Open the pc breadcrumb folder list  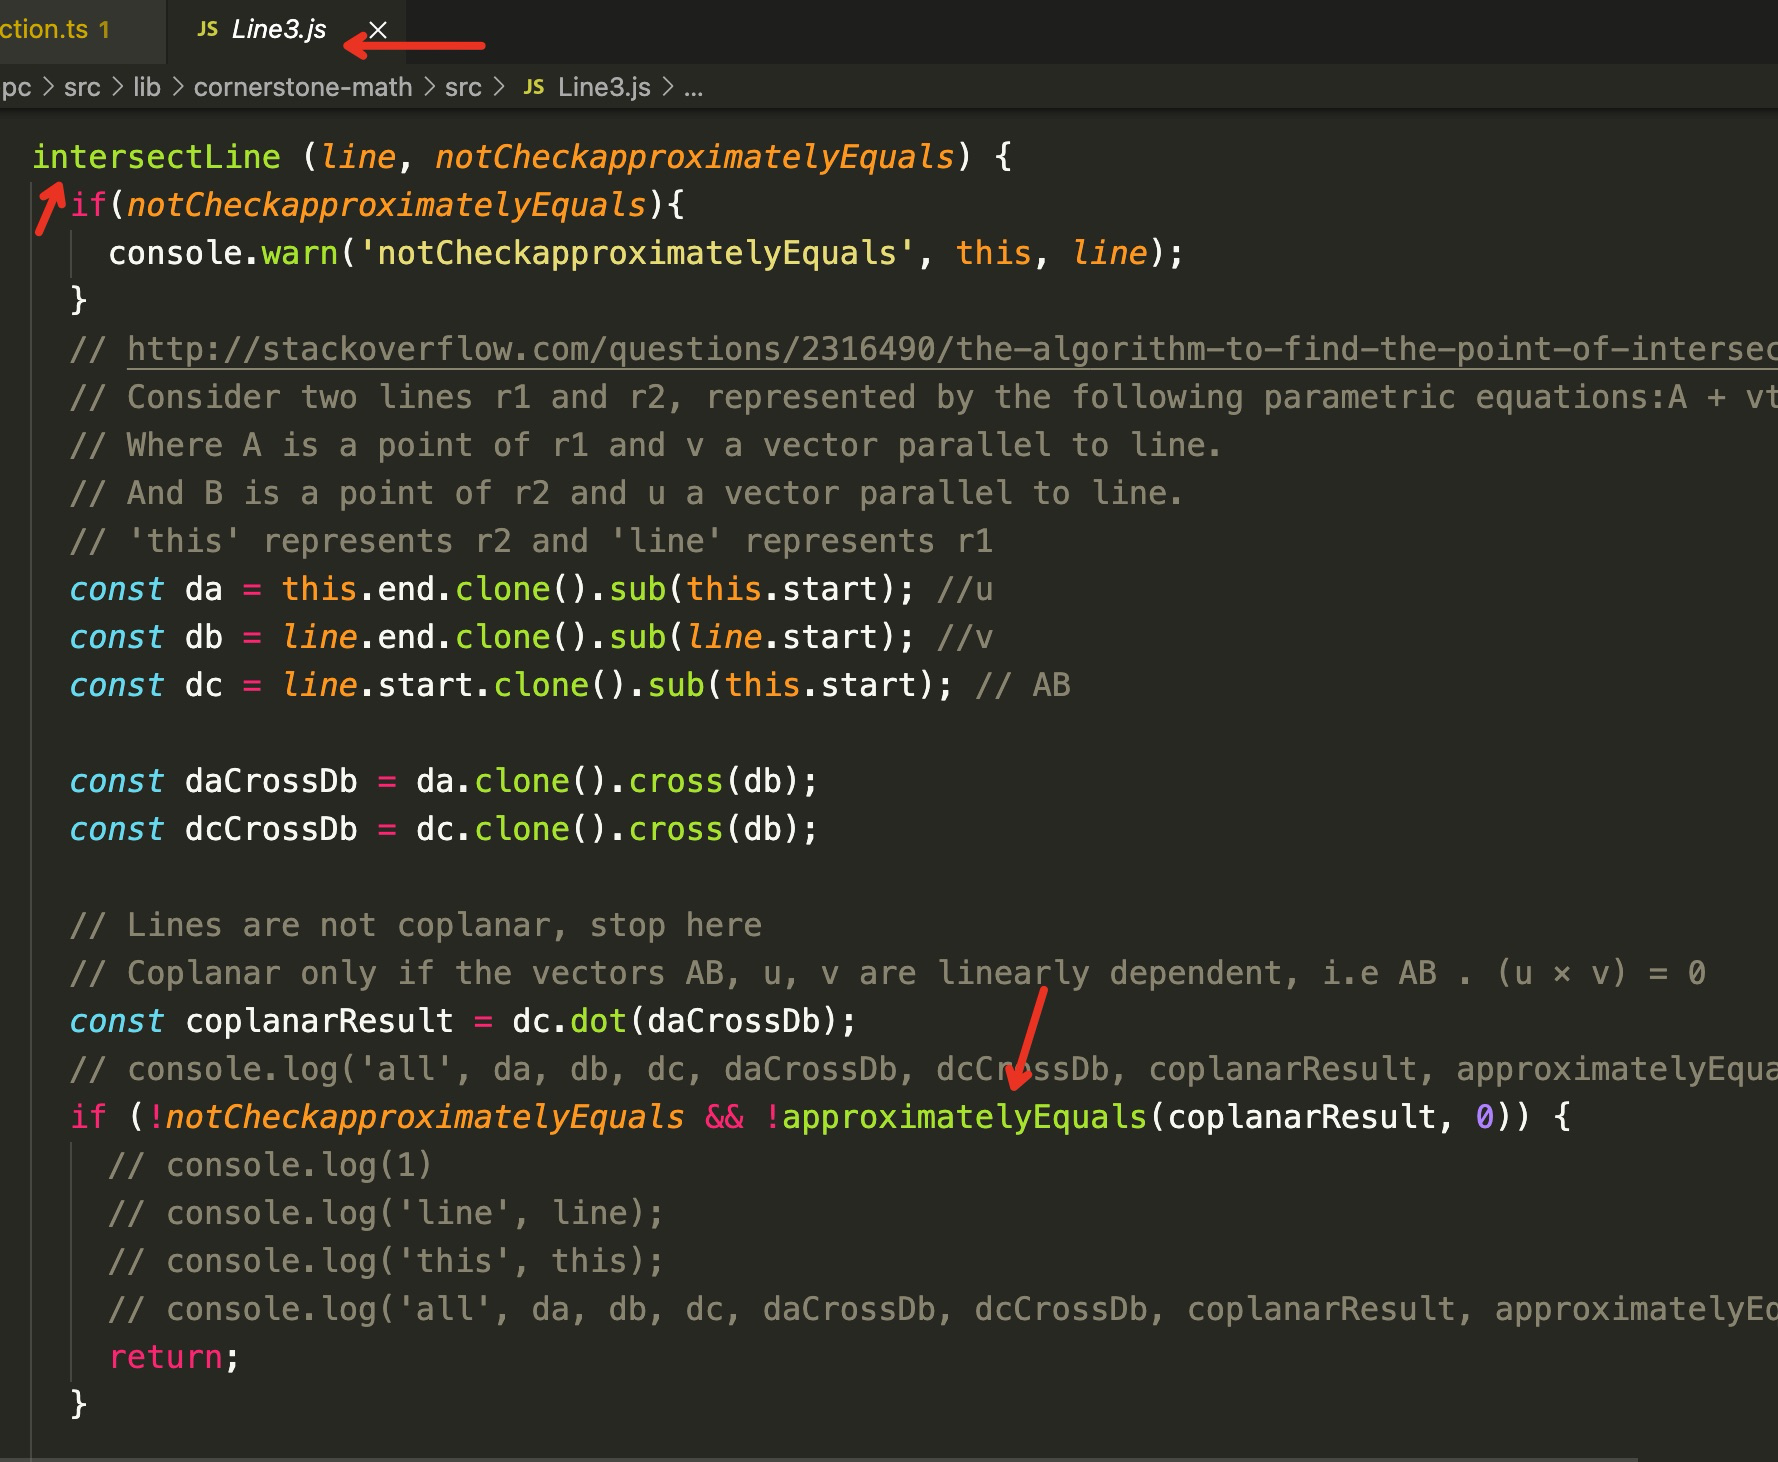click(x=15, y=87)
